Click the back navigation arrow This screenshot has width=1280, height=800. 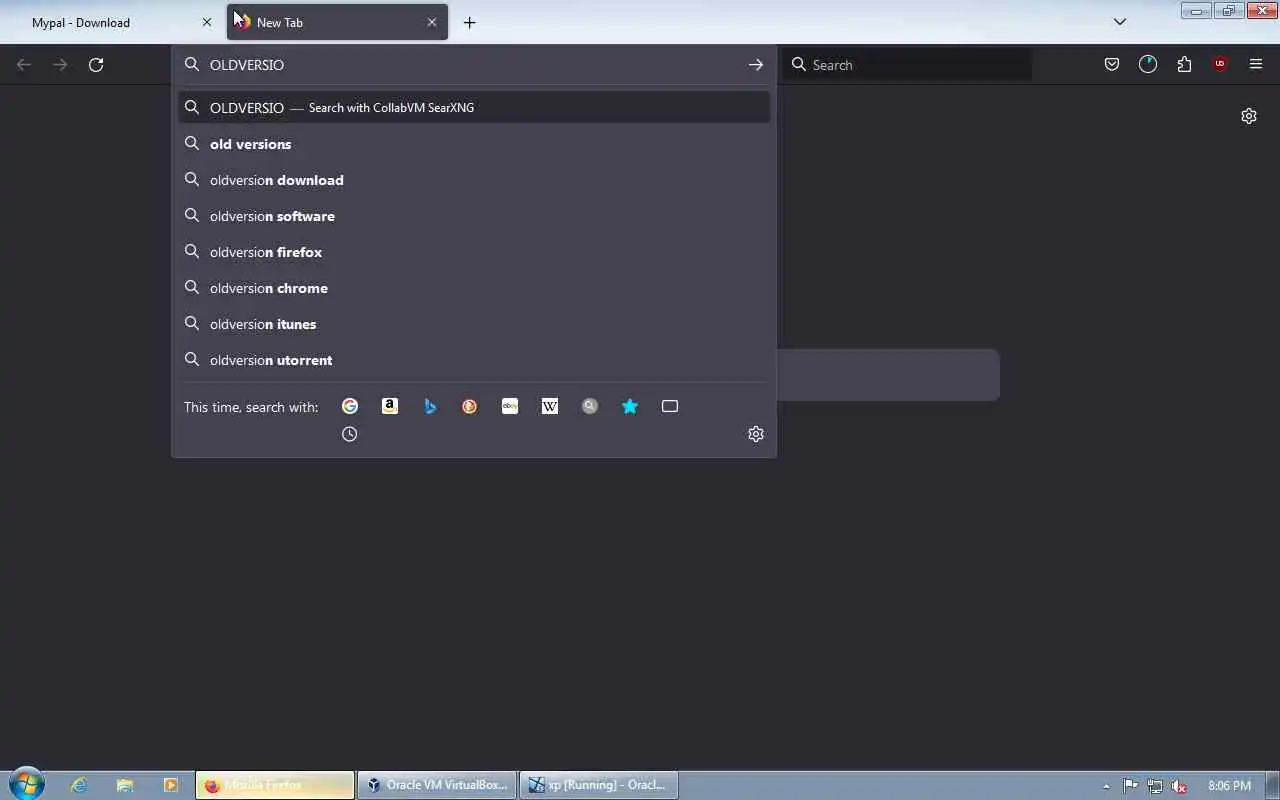pyautogui.click(x=24, y=65)
